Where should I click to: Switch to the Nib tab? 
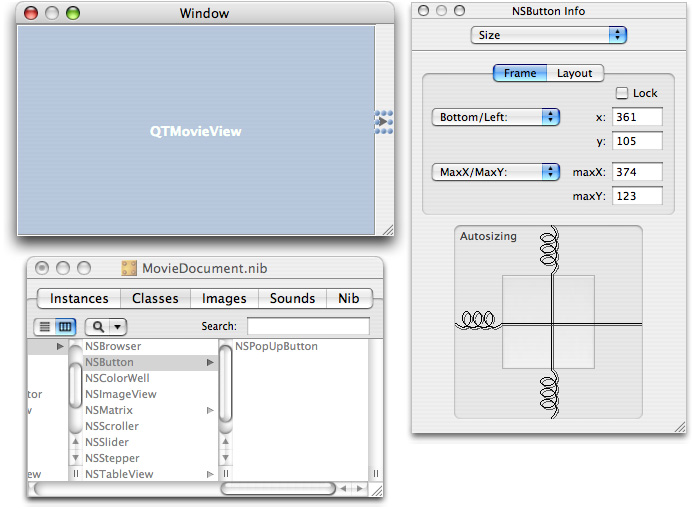349,299
